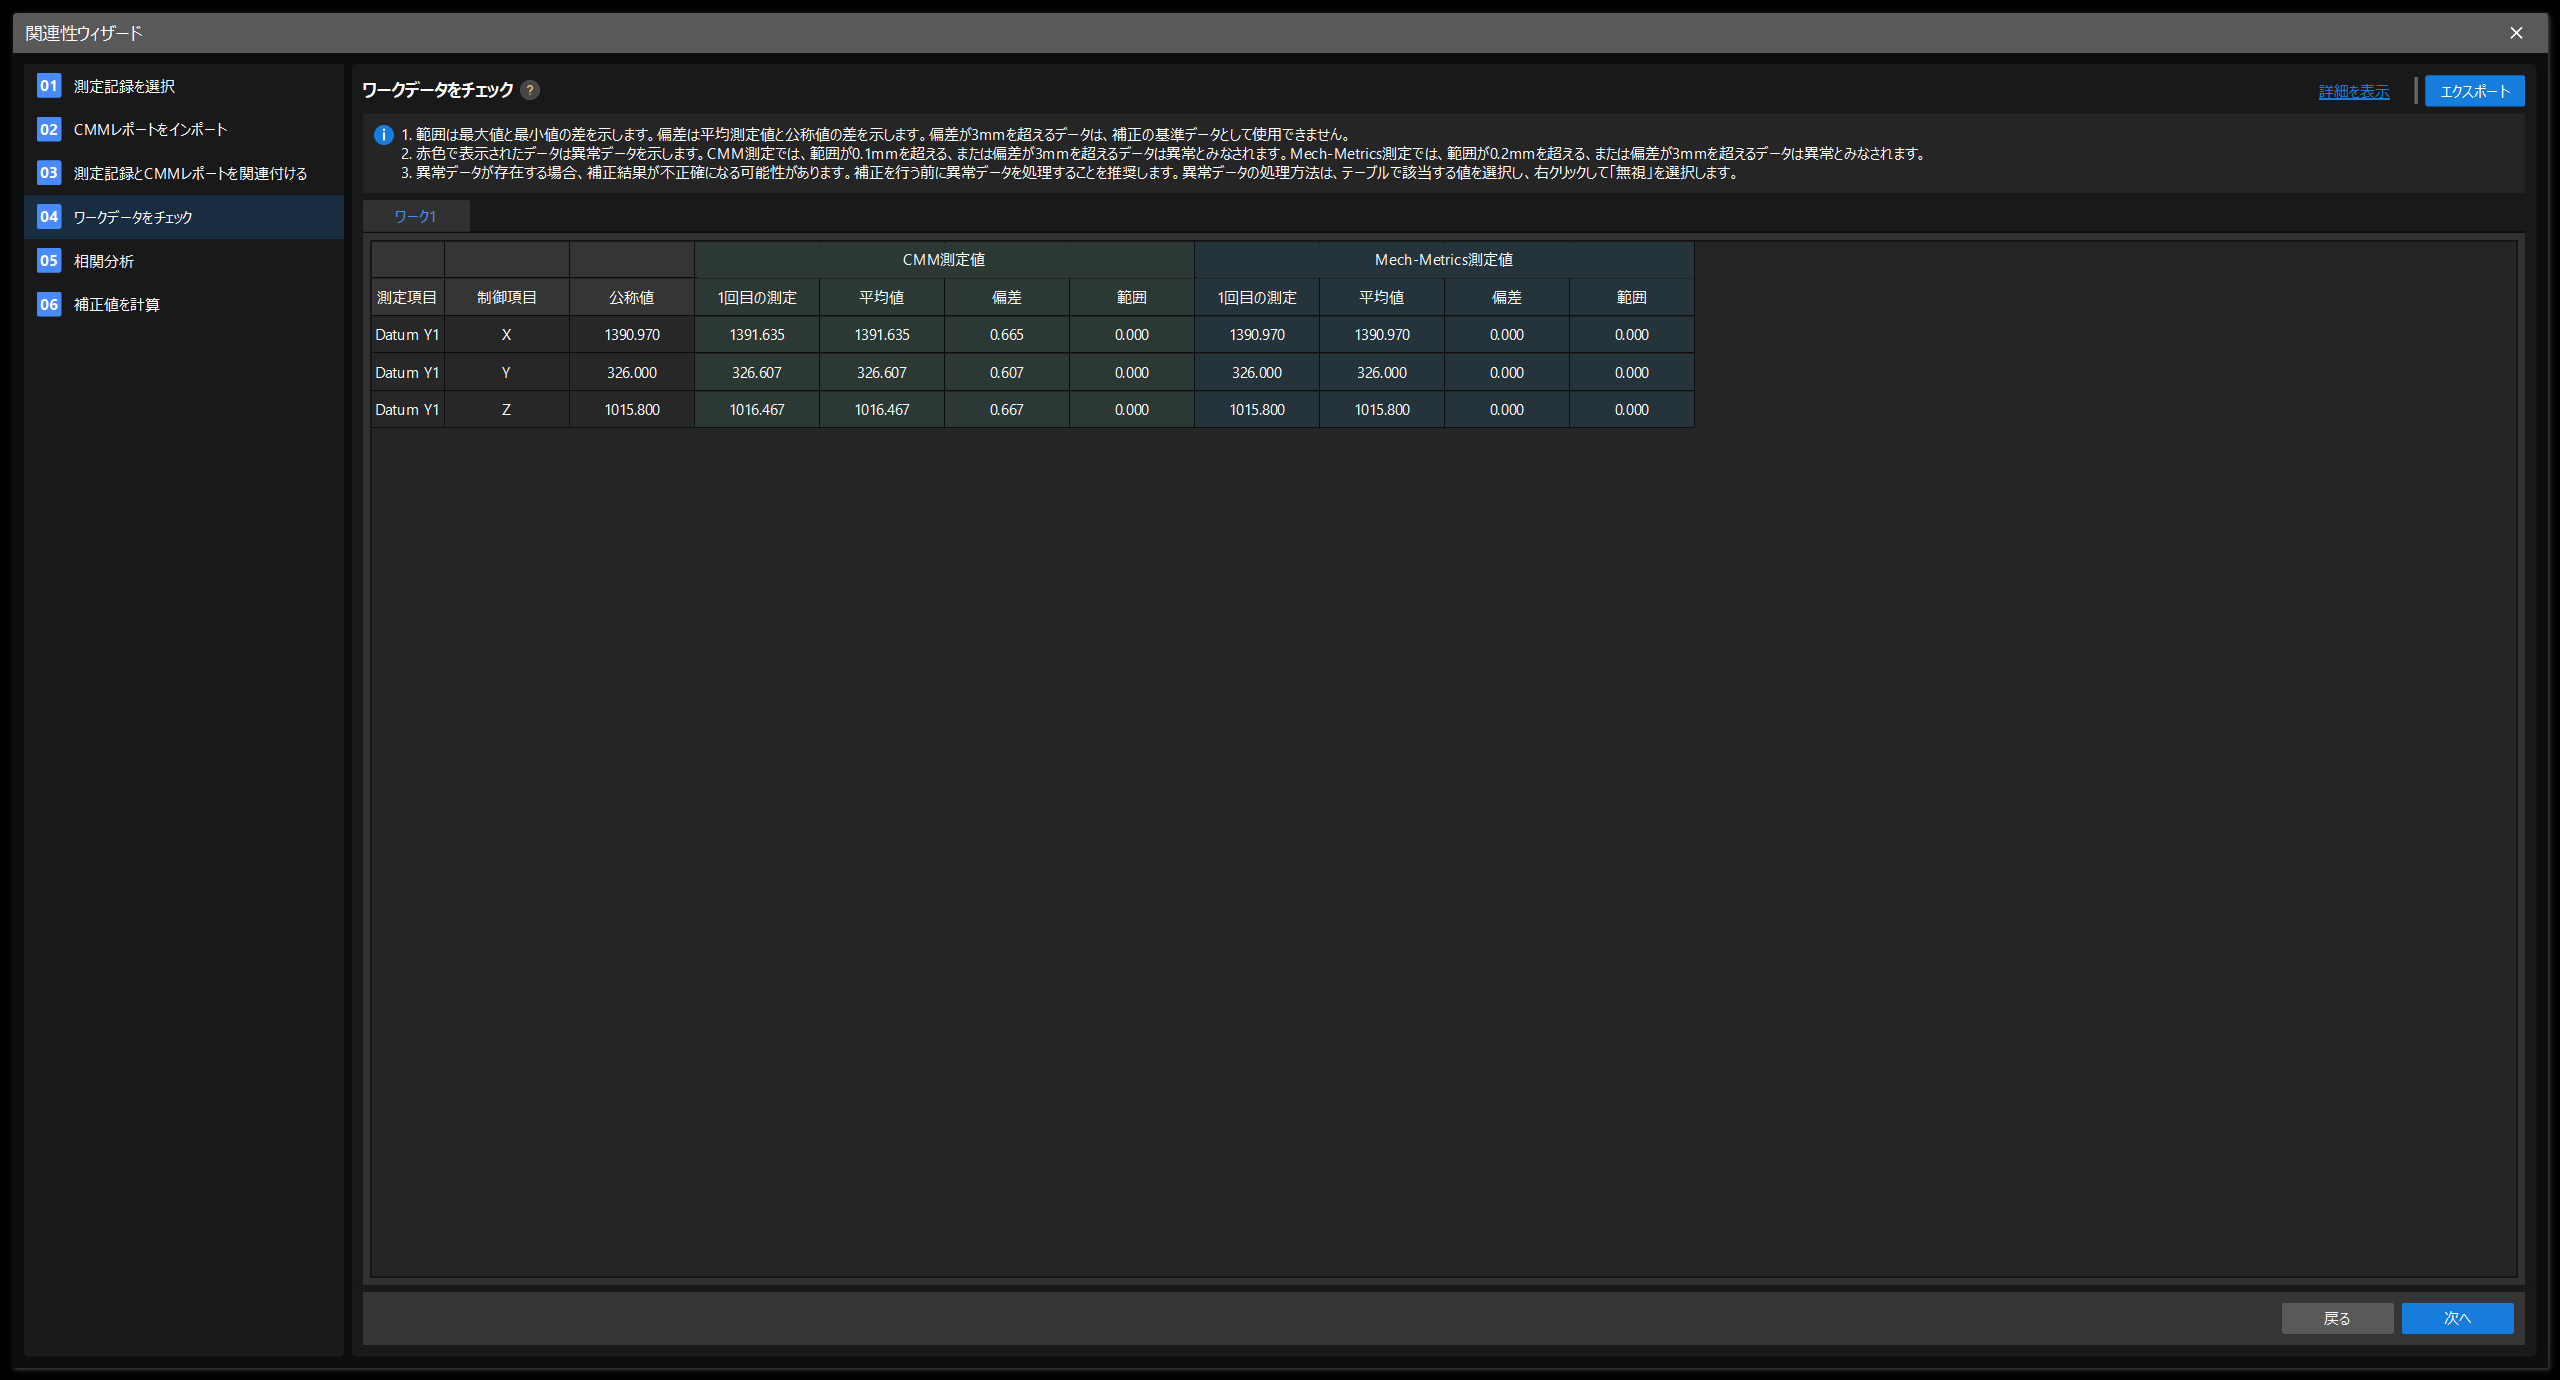Click the エクスポート button
This screenshot has height=1380, width=2560.
(x=2474, y=91)
